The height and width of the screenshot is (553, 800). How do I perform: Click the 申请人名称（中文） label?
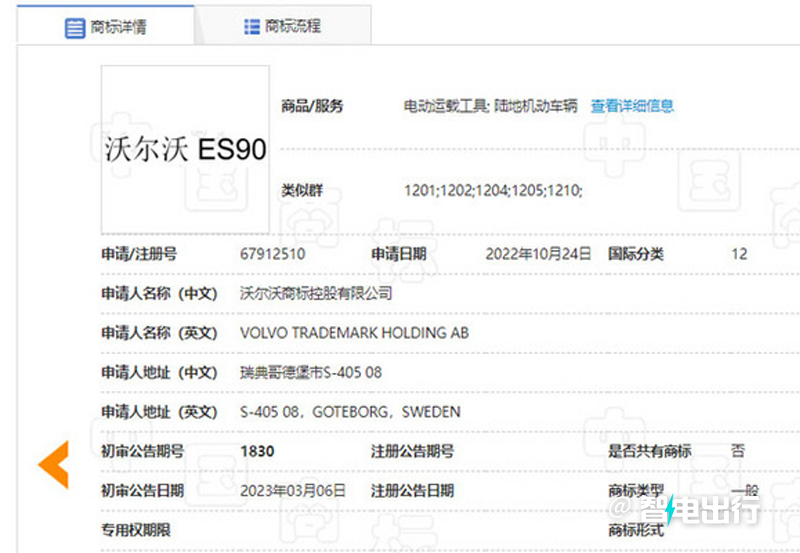pos(159,293)
